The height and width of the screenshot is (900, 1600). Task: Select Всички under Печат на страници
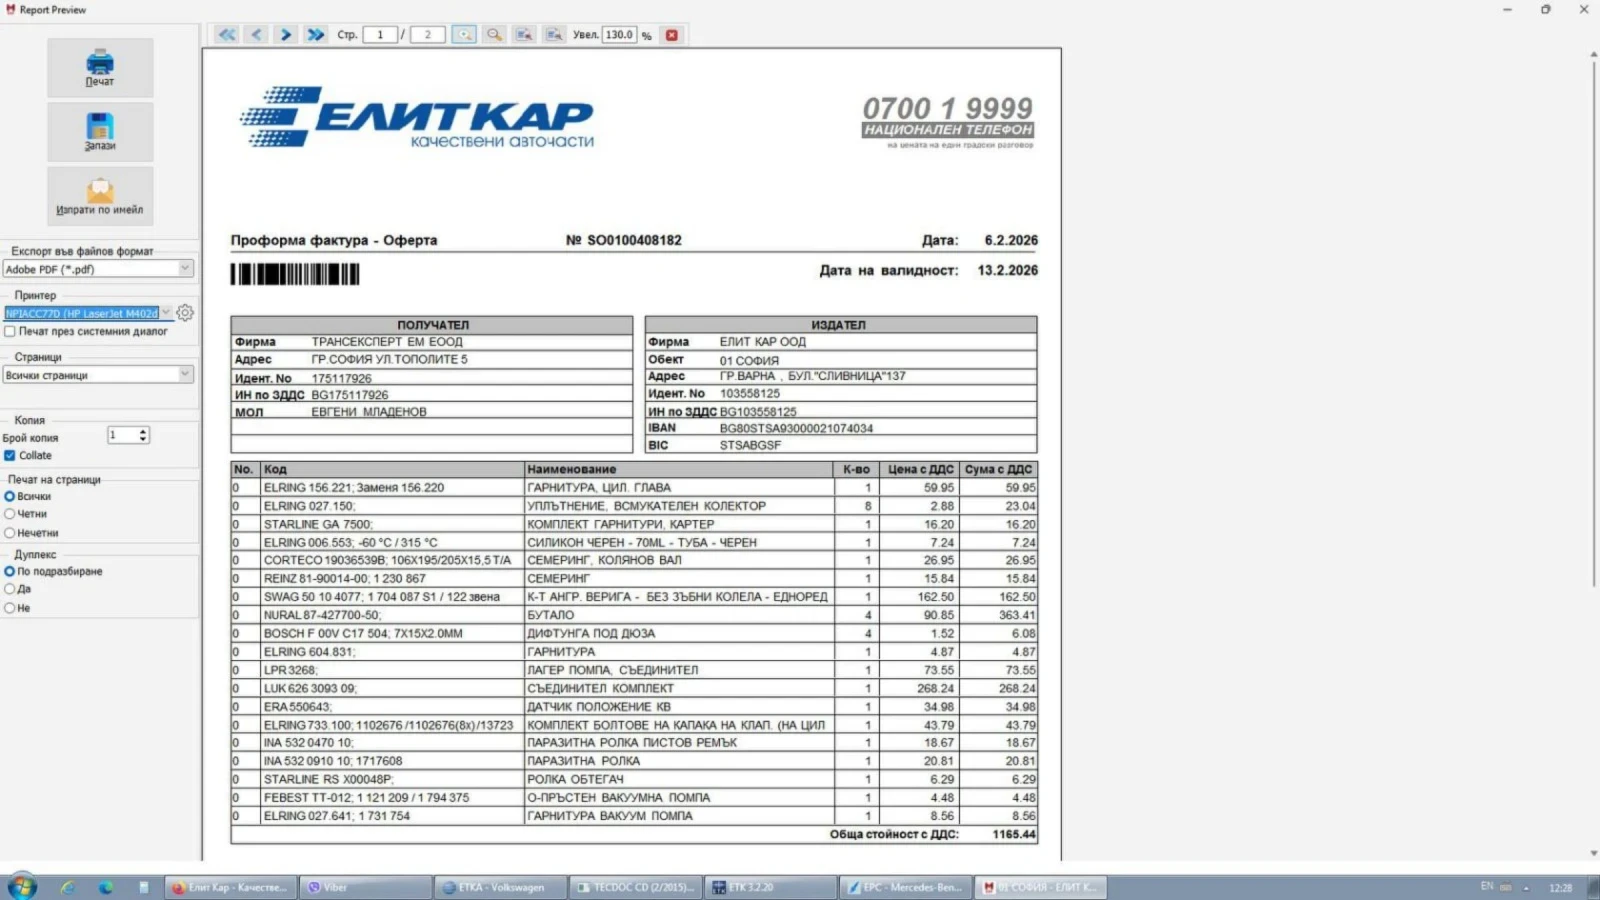(10, 497)
